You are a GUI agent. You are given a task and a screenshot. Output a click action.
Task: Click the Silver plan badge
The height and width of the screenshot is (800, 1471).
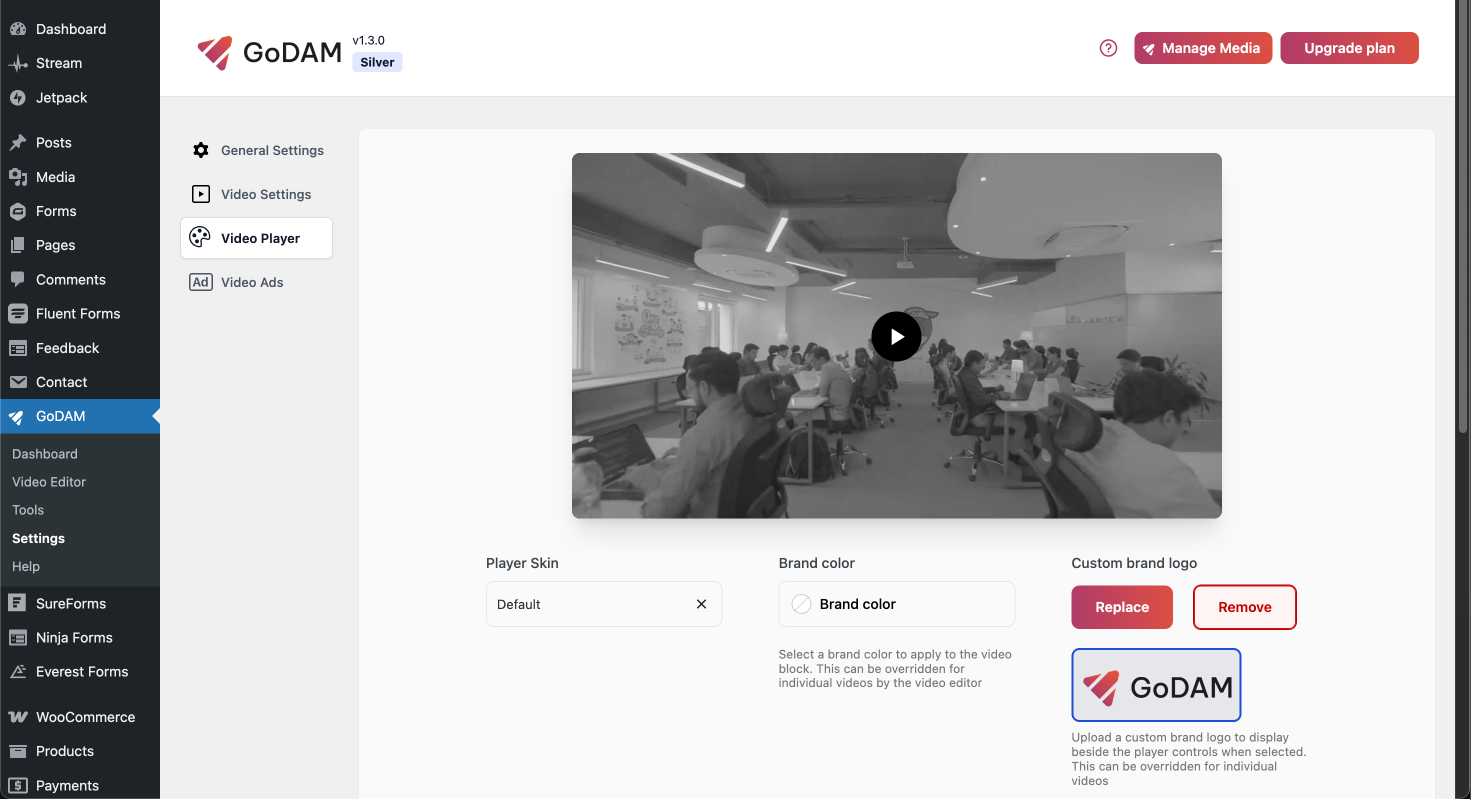click(x=377, y=62)
